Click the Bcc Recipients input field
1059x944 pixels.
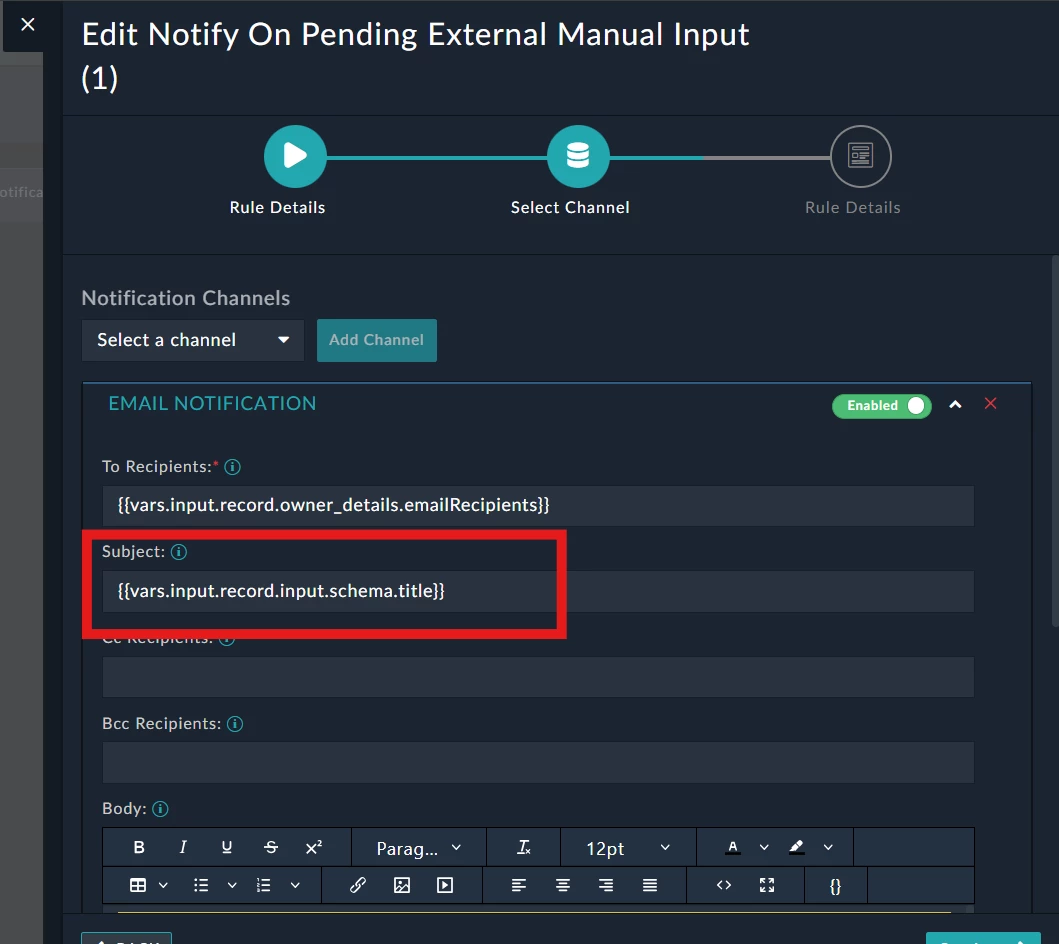point(538,762)
